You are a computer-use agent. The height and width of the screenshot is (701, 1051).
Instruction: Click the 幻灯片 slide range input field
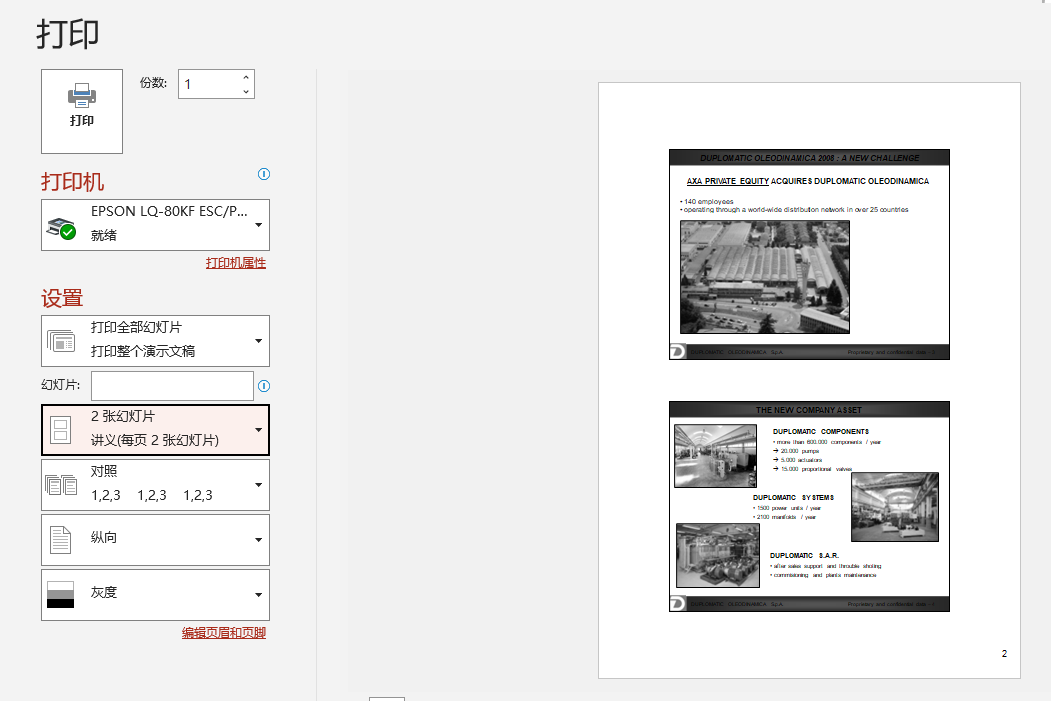(x=172, y=386)
